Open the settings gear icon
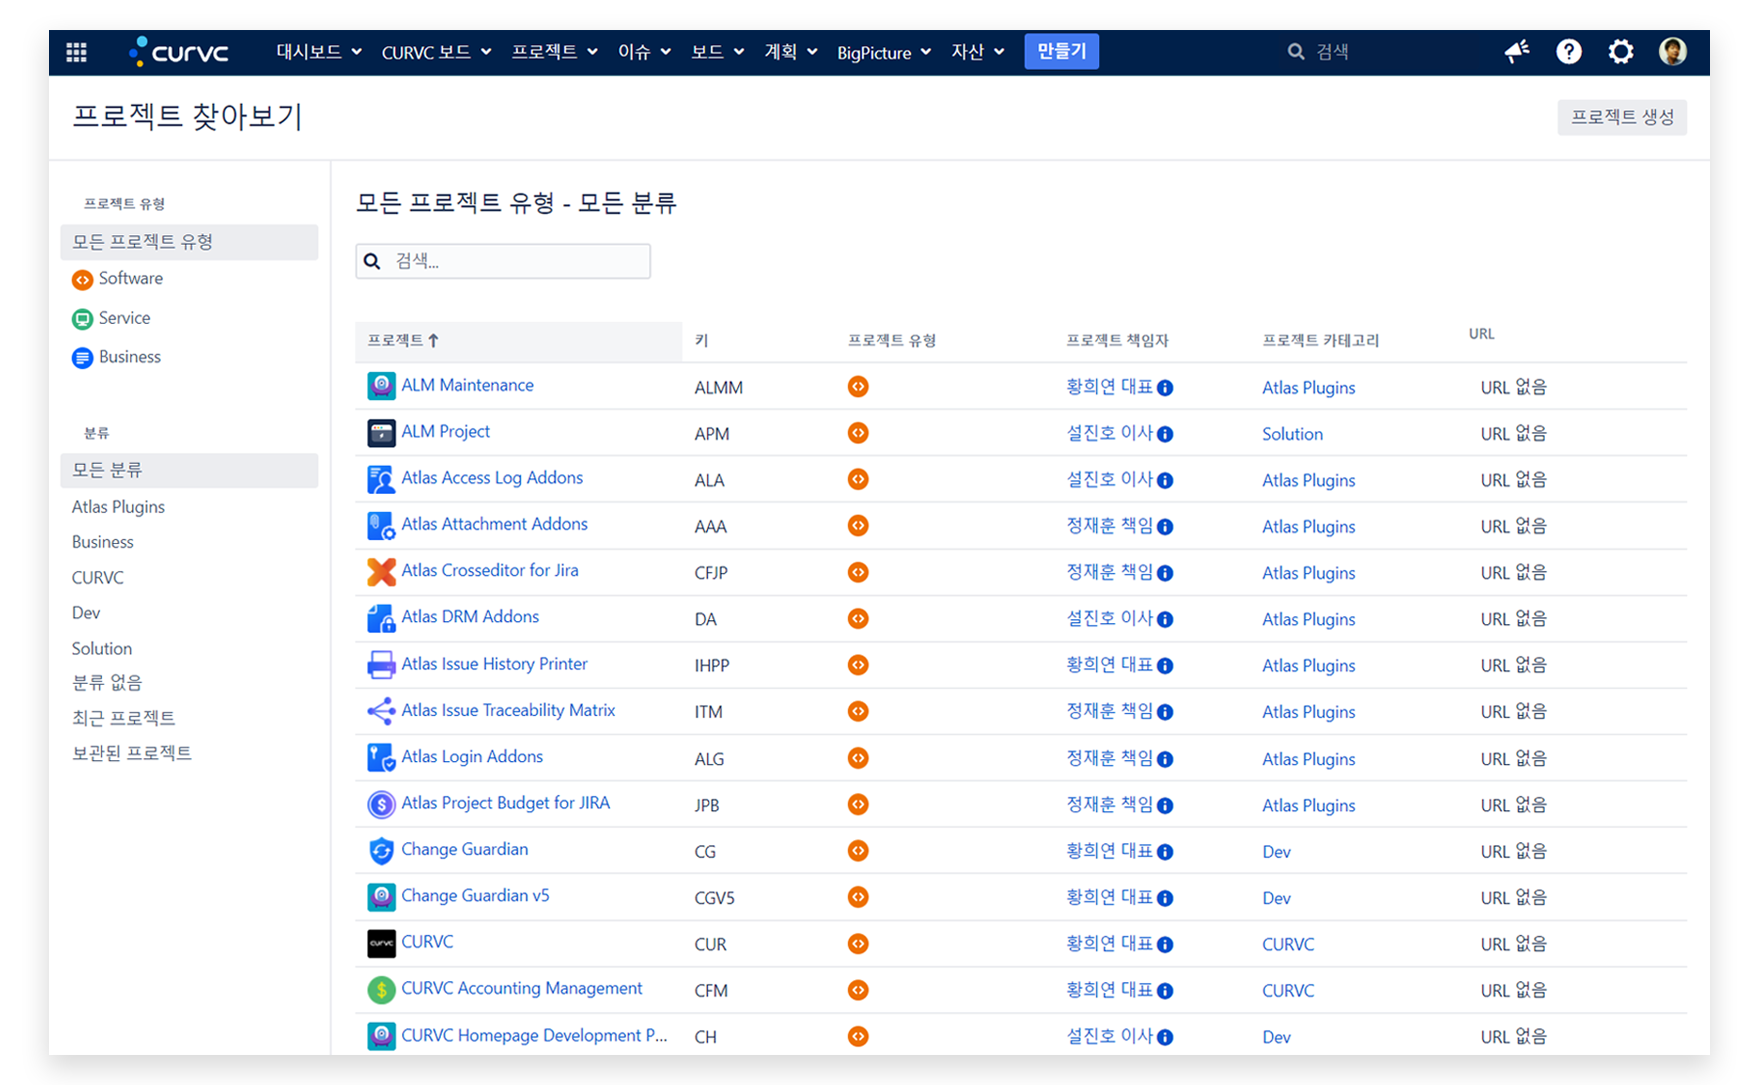Image resolution: width=1759 pixels, height=1085 pixels. [x=1620, y=52]
